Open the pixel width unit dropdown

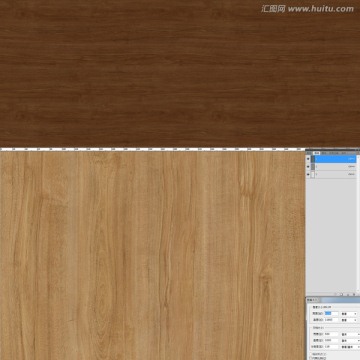[349, 314]
